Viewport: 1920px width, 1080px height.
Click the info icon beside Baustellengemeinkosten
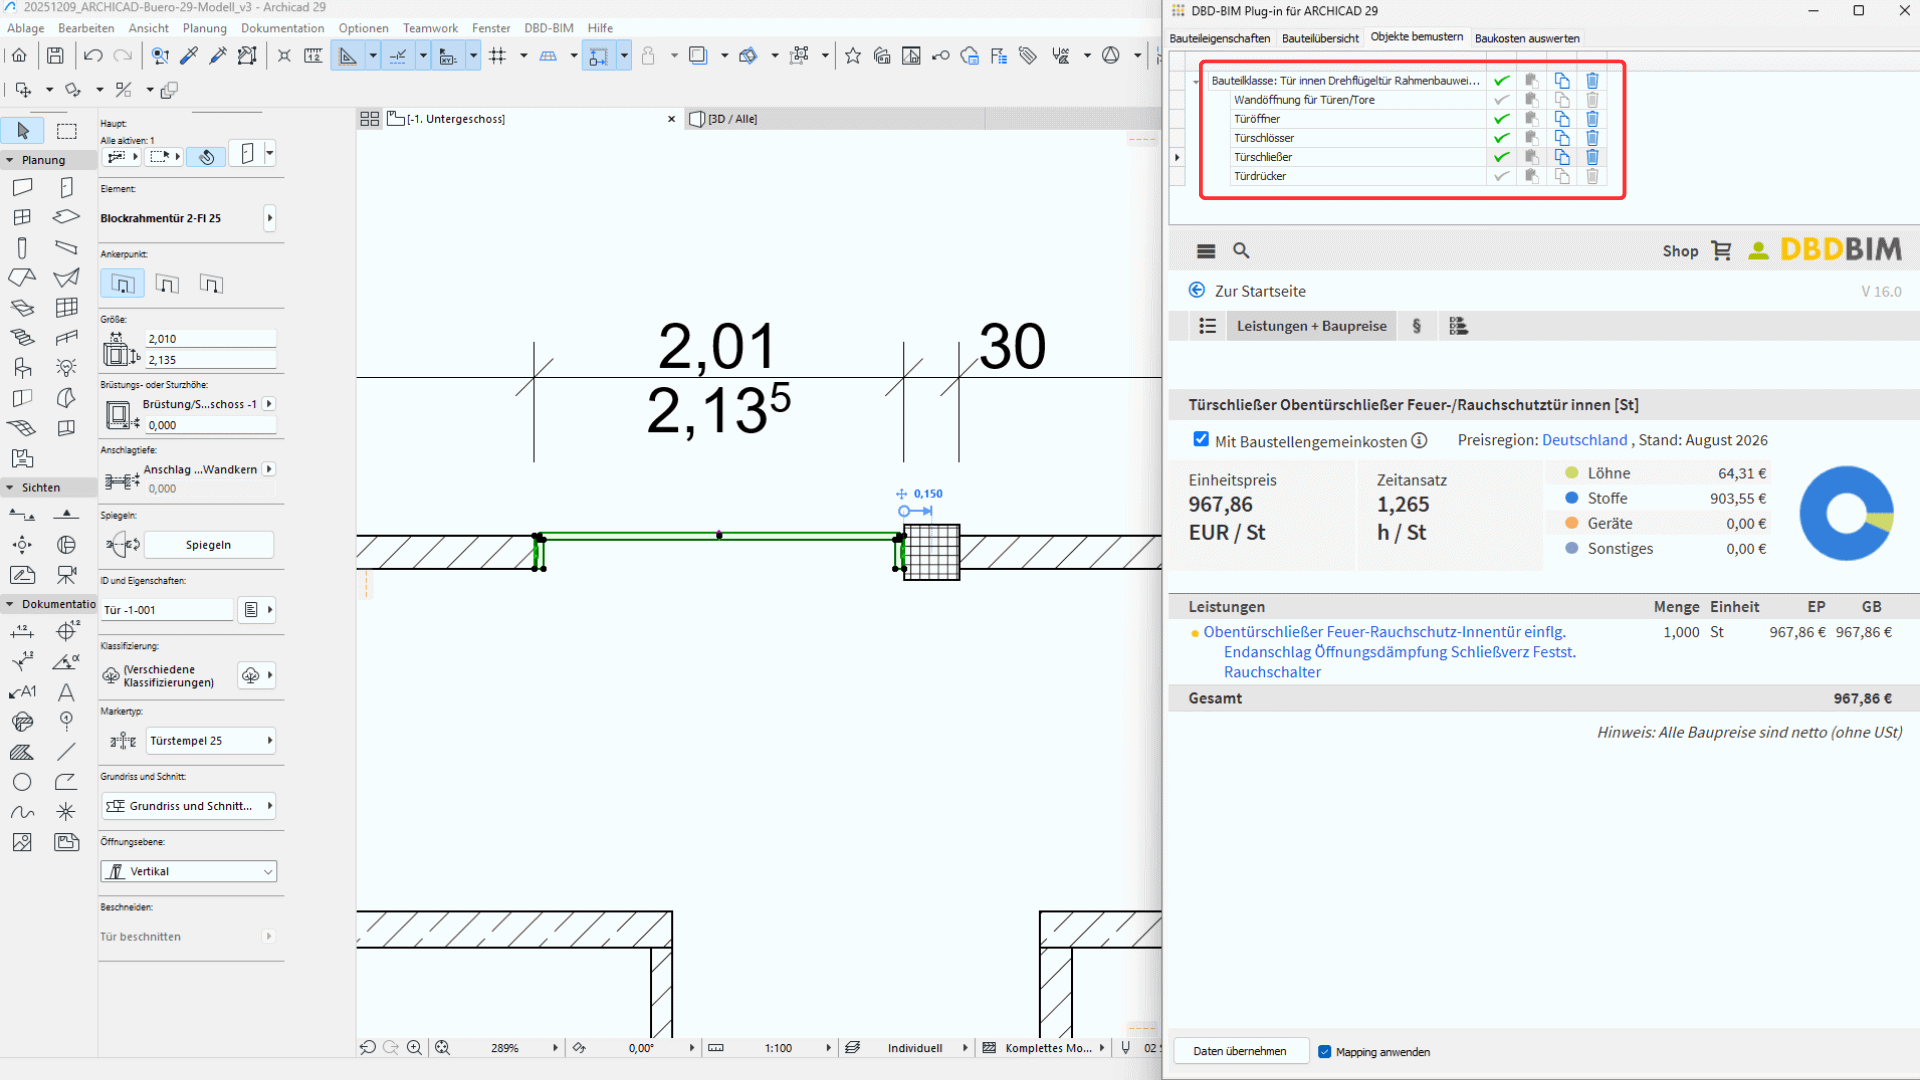[x=1419, y=441]
